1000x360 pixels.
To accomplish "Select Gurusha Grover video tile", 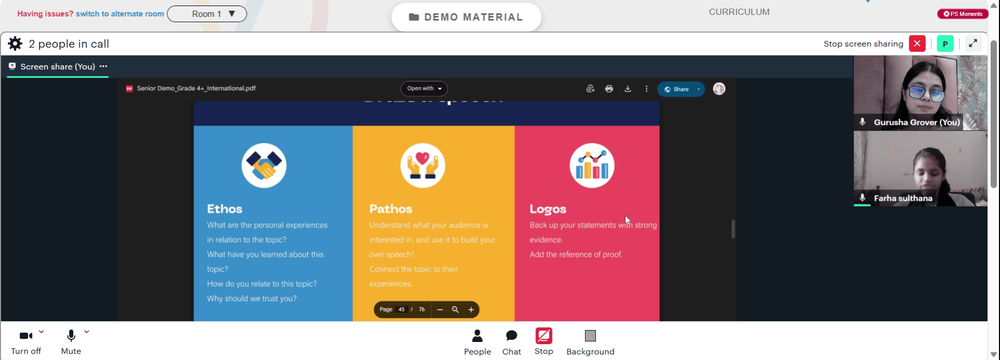I will (x=920, y=93).
